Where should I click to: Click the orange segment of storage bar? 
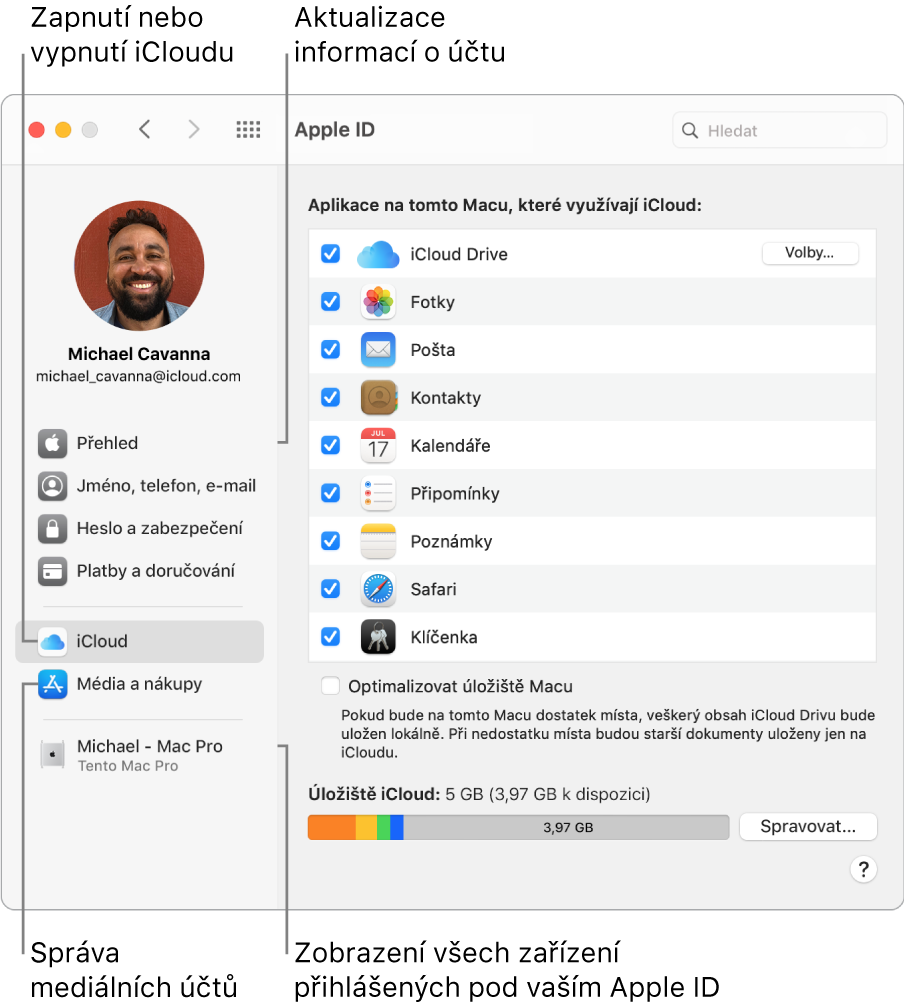click(x=332, y=827)
